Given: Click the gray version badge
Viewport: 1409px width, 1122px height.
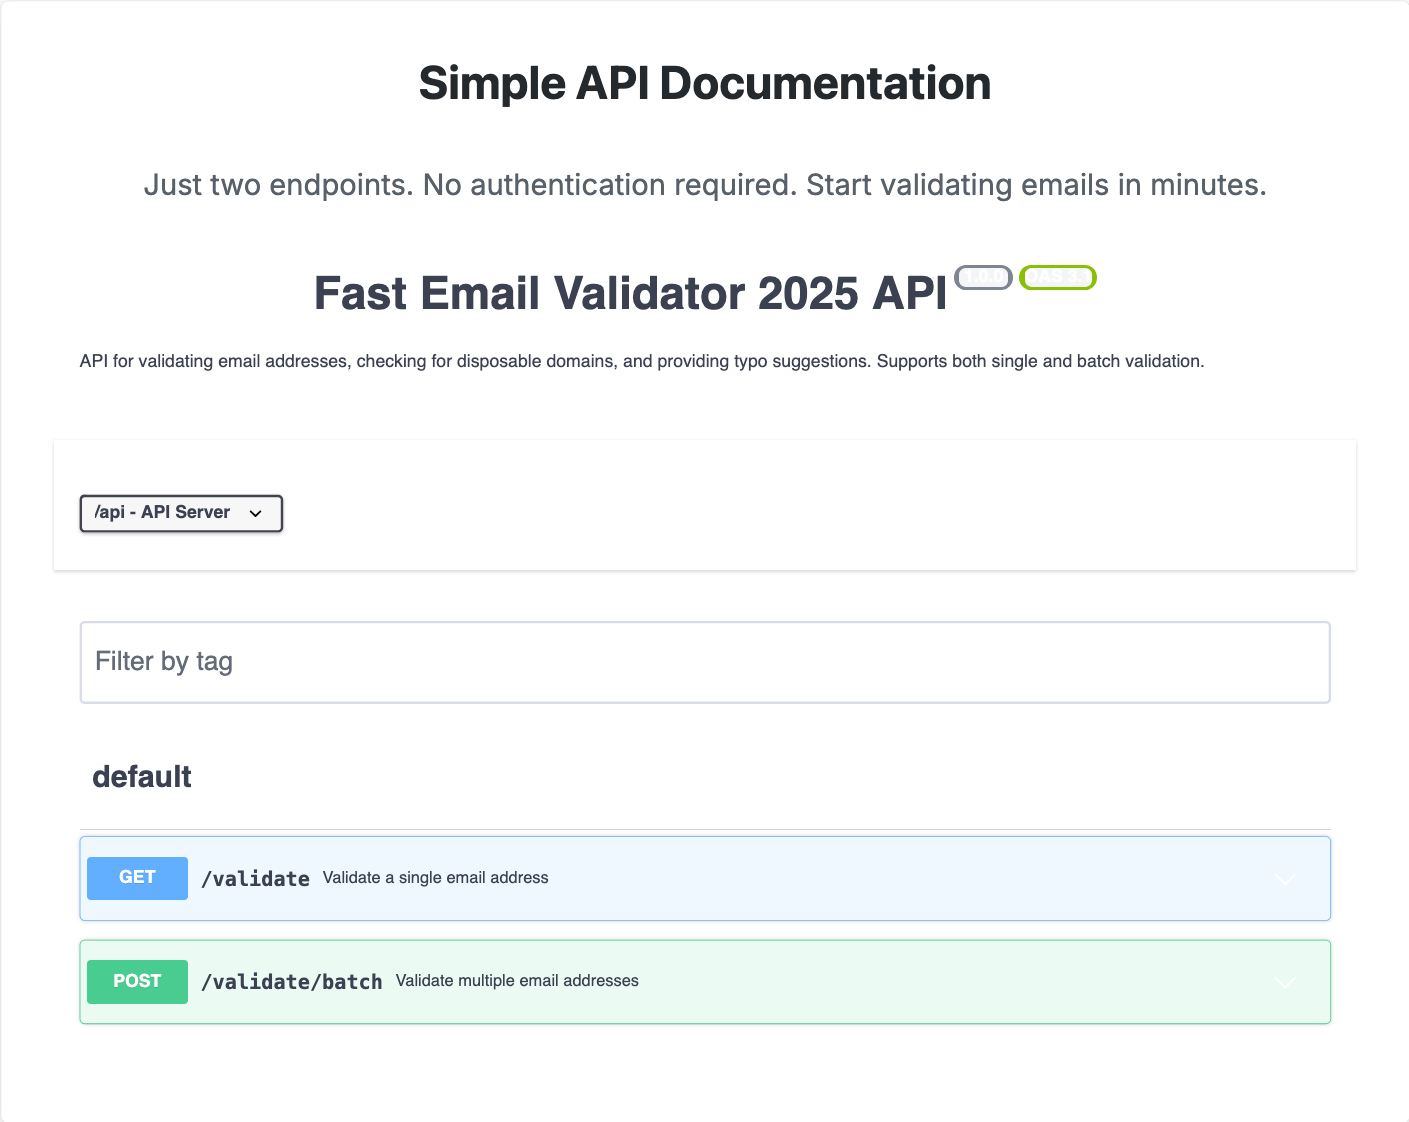Looking at the screenshot, I should pyautogui.click(x=984, y=277).
